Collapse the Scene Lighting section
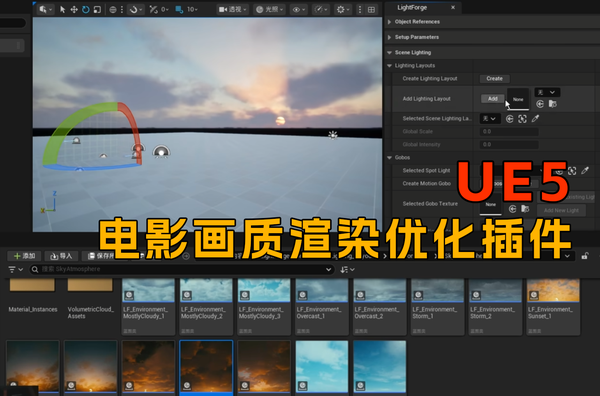 pyautogui.click(x=389, y=52)
